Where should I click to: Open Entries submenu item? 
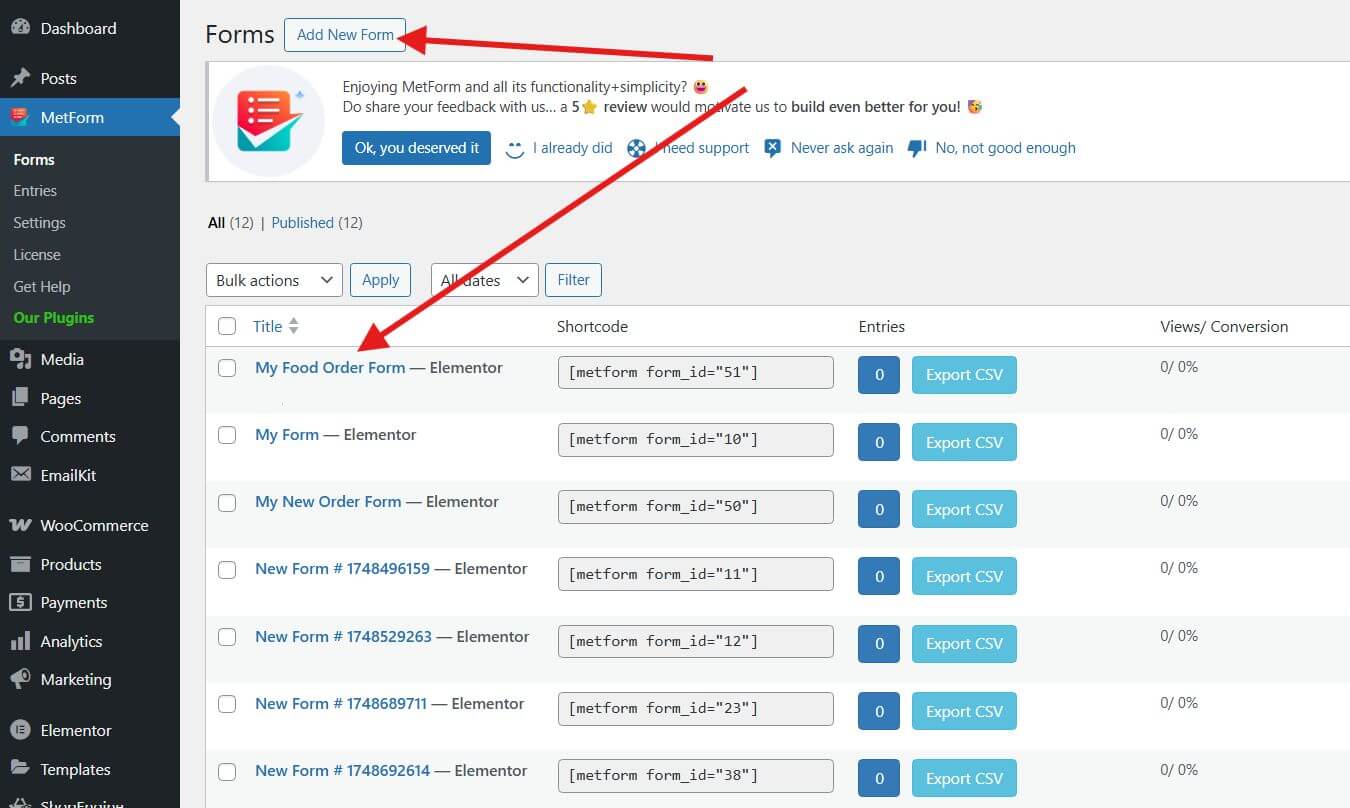click(35, 191)
